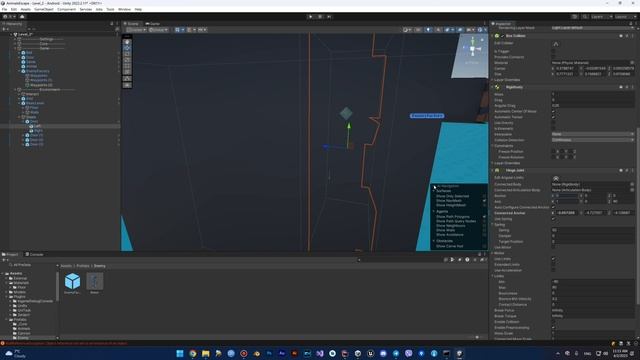The image size is (640, 360).
Task: Open the GameObject menu
Action: pyautogui.click(x=44, y=9)
